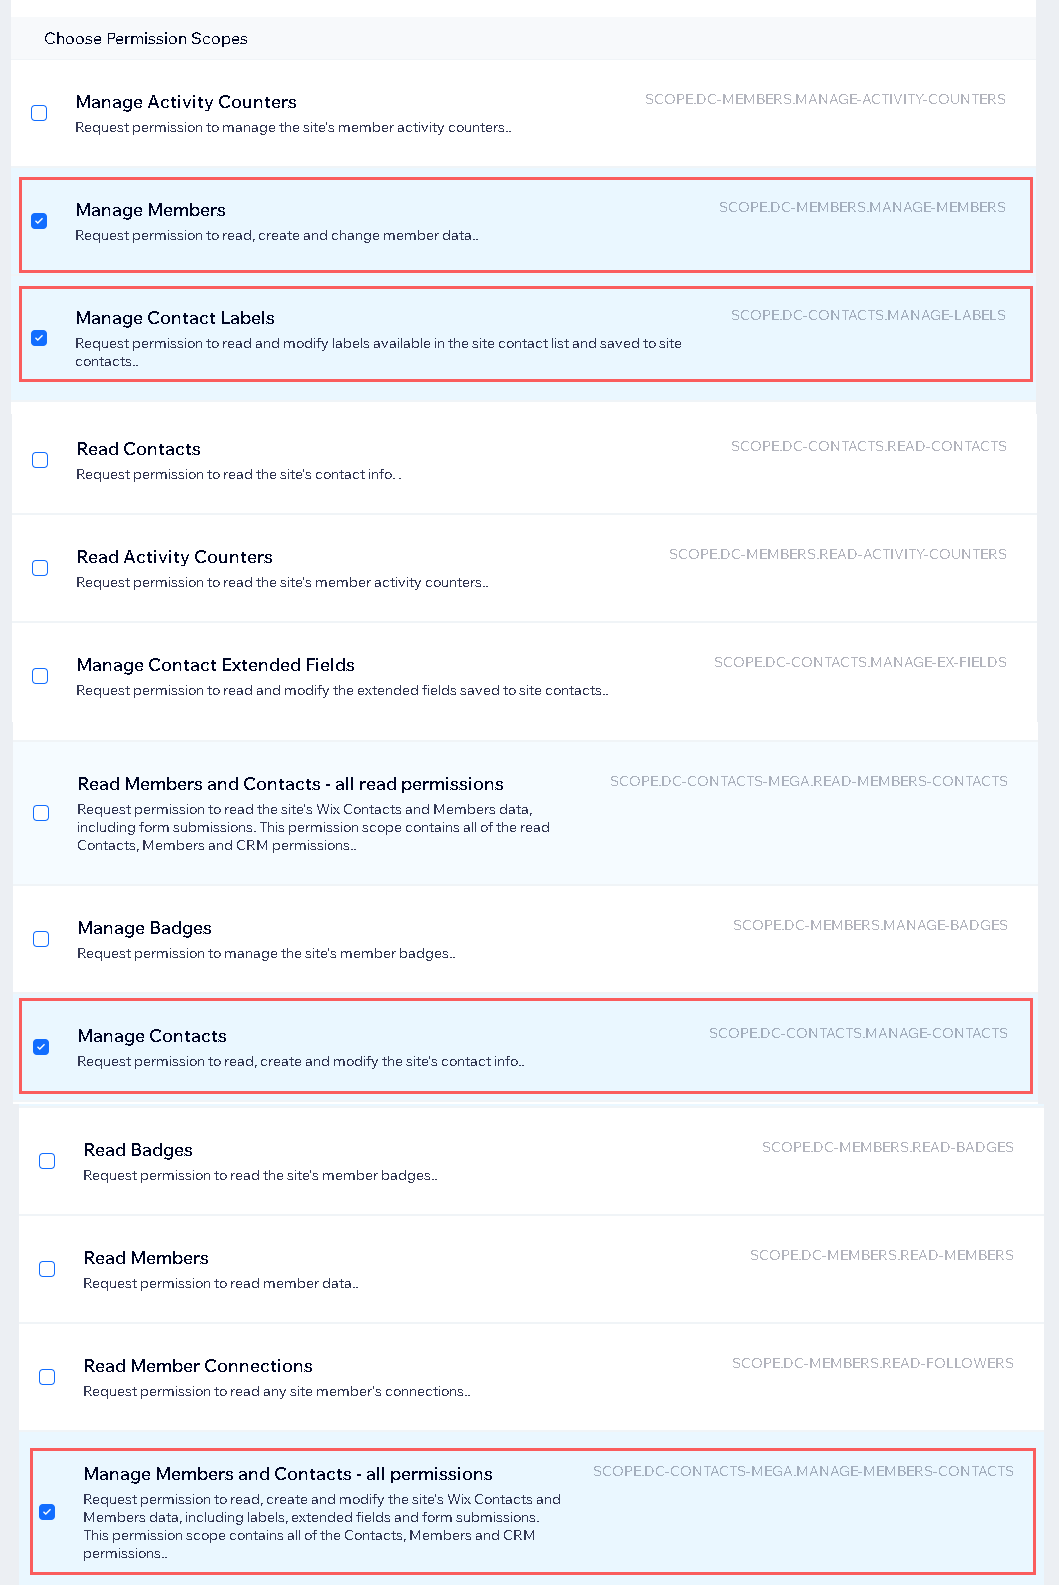Click the SCOPE.DC-MEMBERS.MANAGE-MEMBERS identifier

pyautogui.click(x=862, y=207)
